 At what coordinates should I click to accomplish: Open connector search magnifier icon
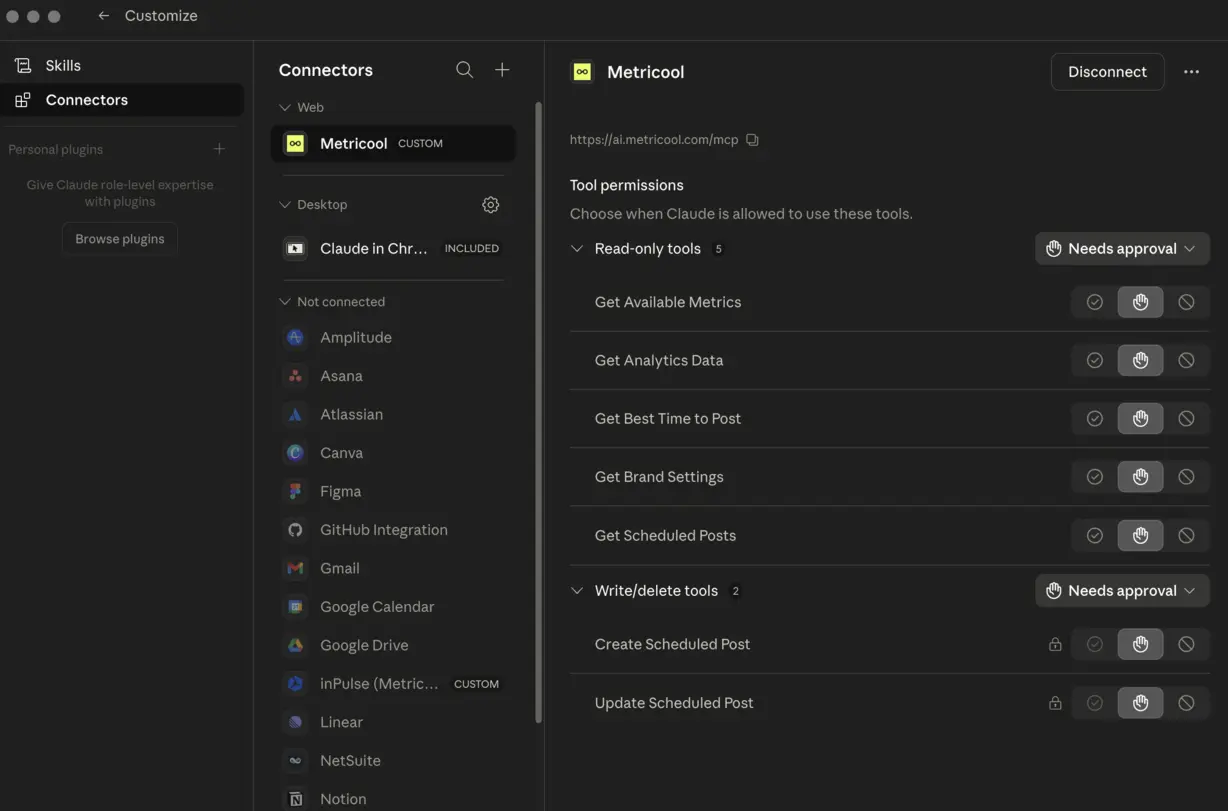pyautogui.click(x=465, y=70)
